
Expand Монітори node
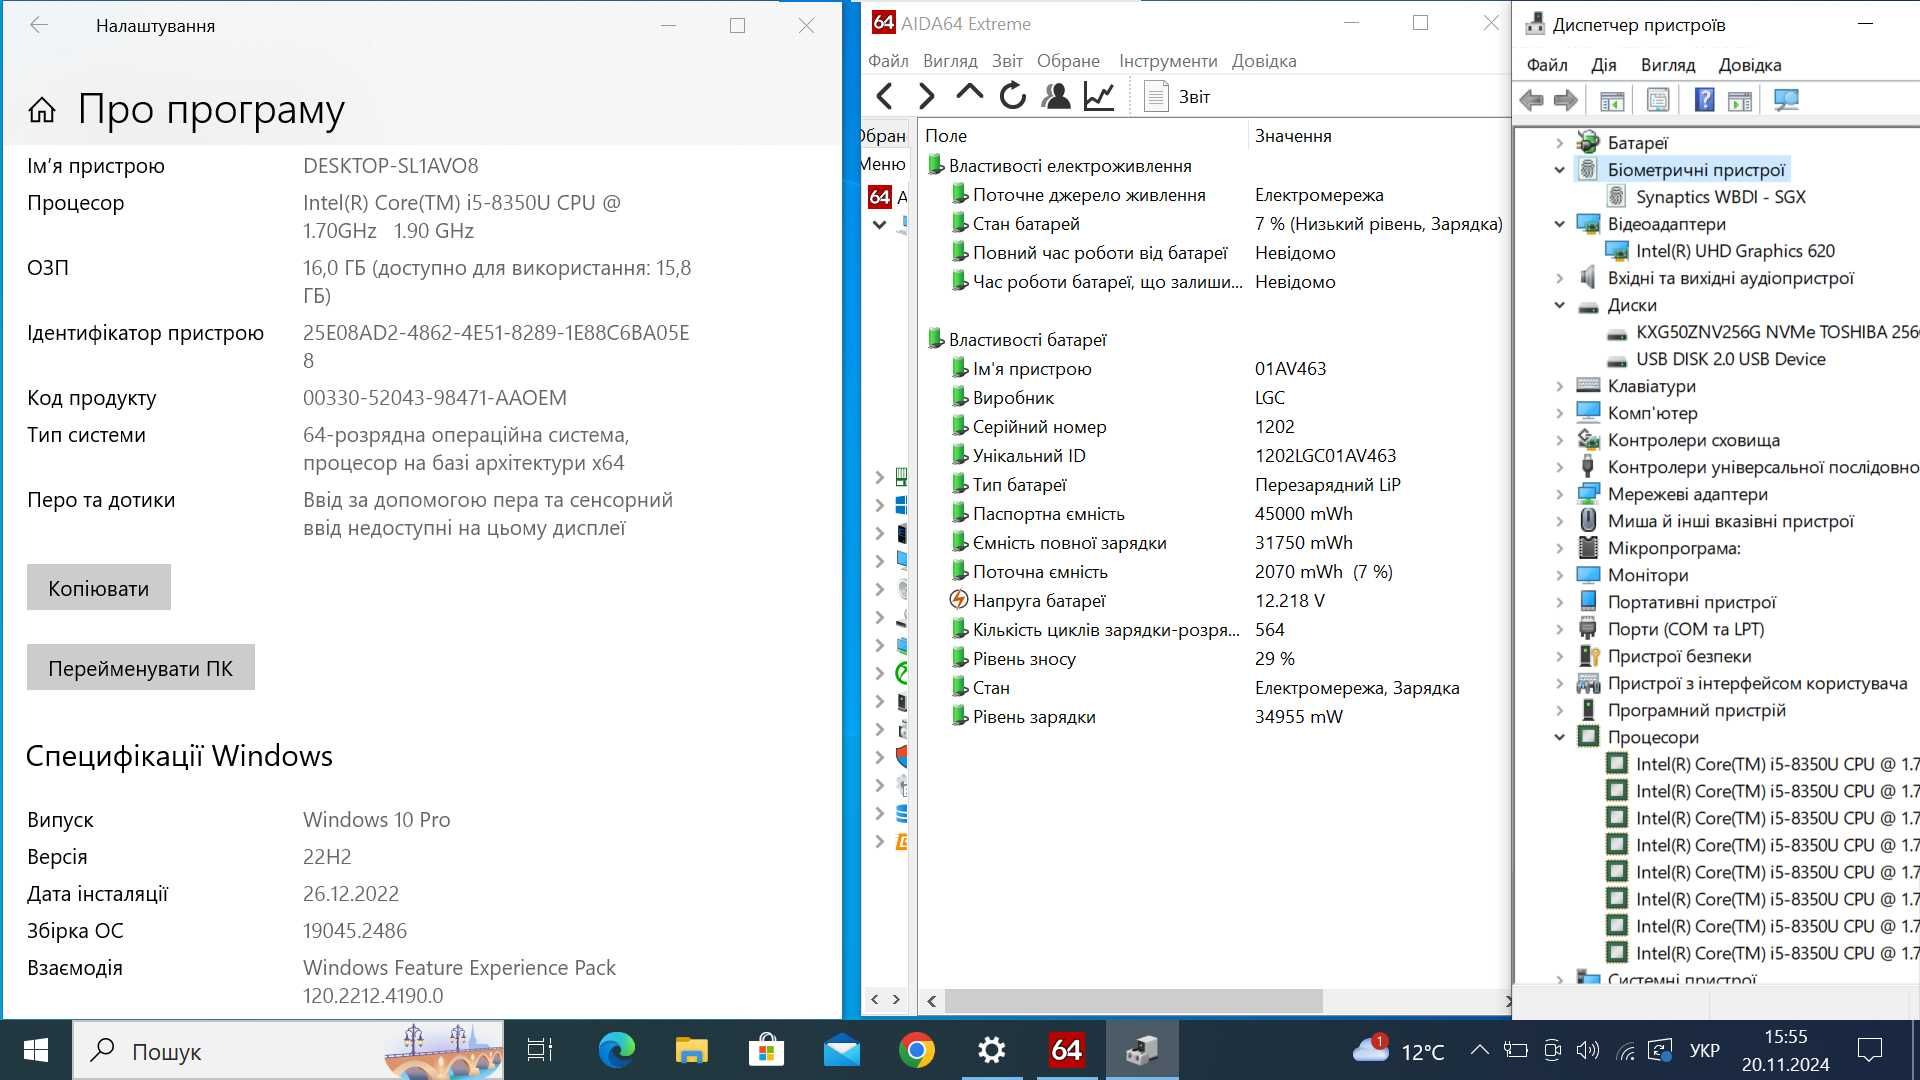click(x=1559, y=575)
